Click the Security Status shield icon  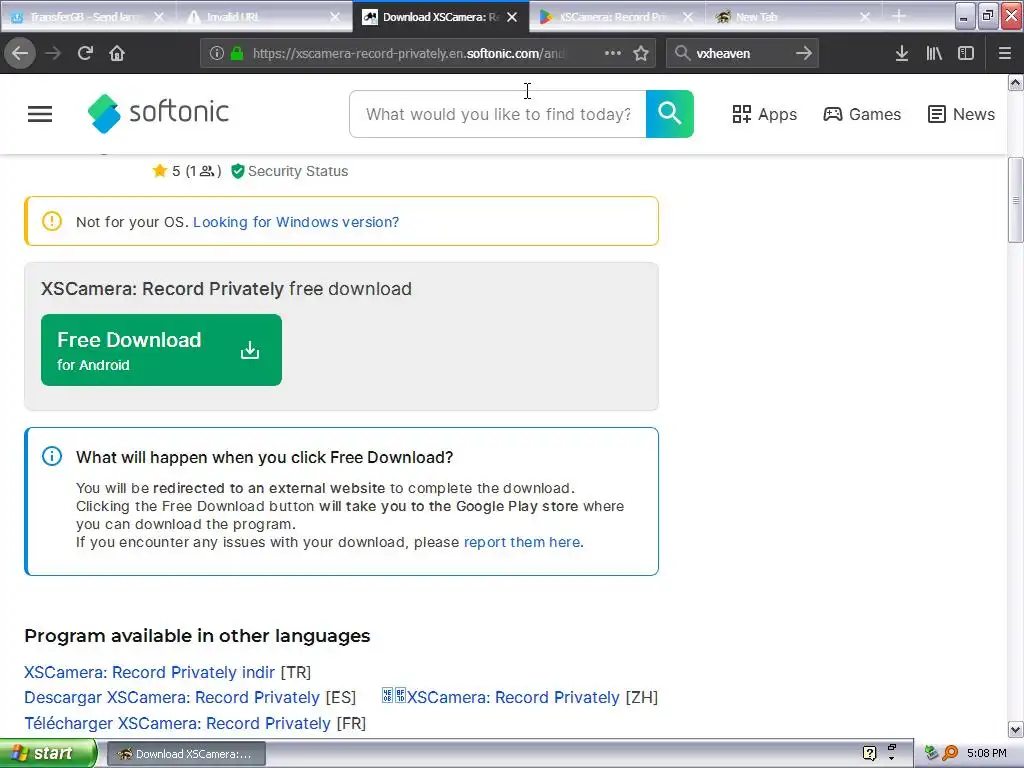[238, 171]
